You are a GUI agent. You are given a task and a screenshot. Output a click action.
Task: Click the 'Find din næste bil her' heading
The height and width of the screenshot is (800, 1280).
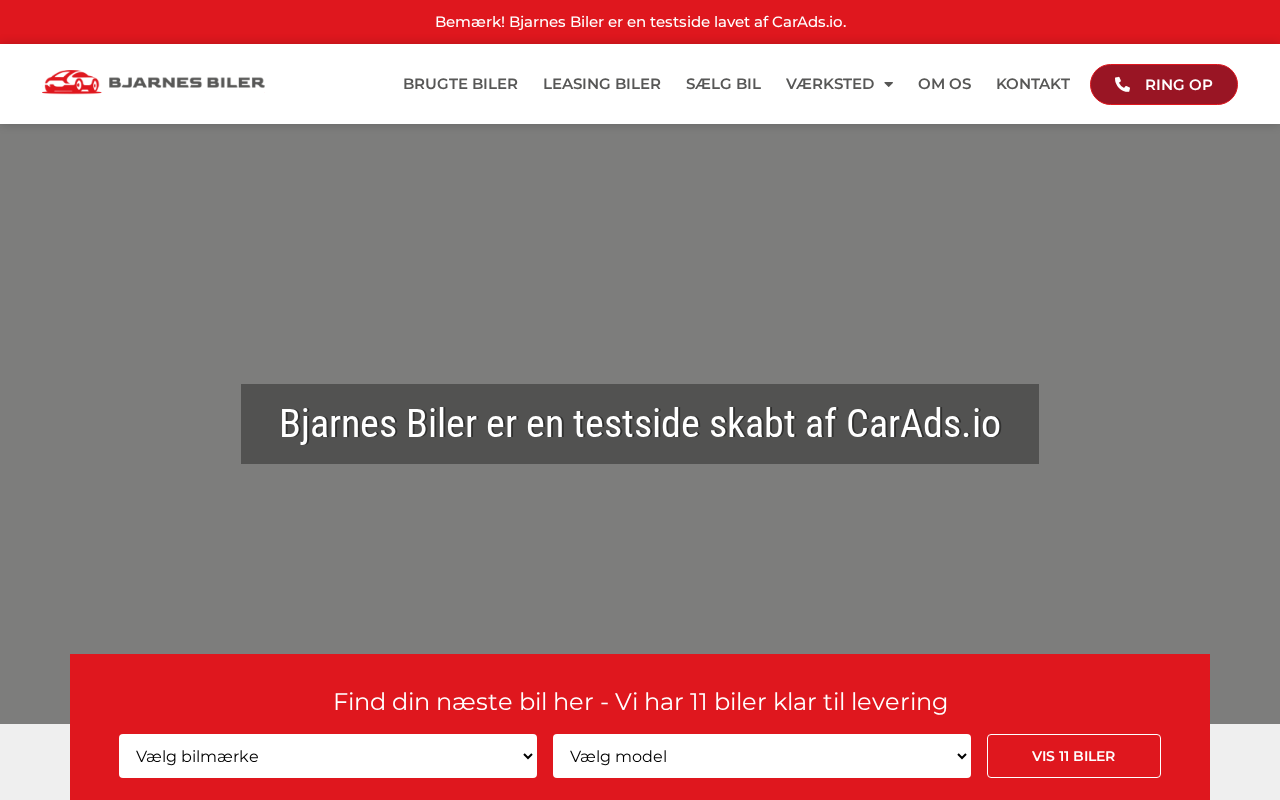[x=640, y=701]
